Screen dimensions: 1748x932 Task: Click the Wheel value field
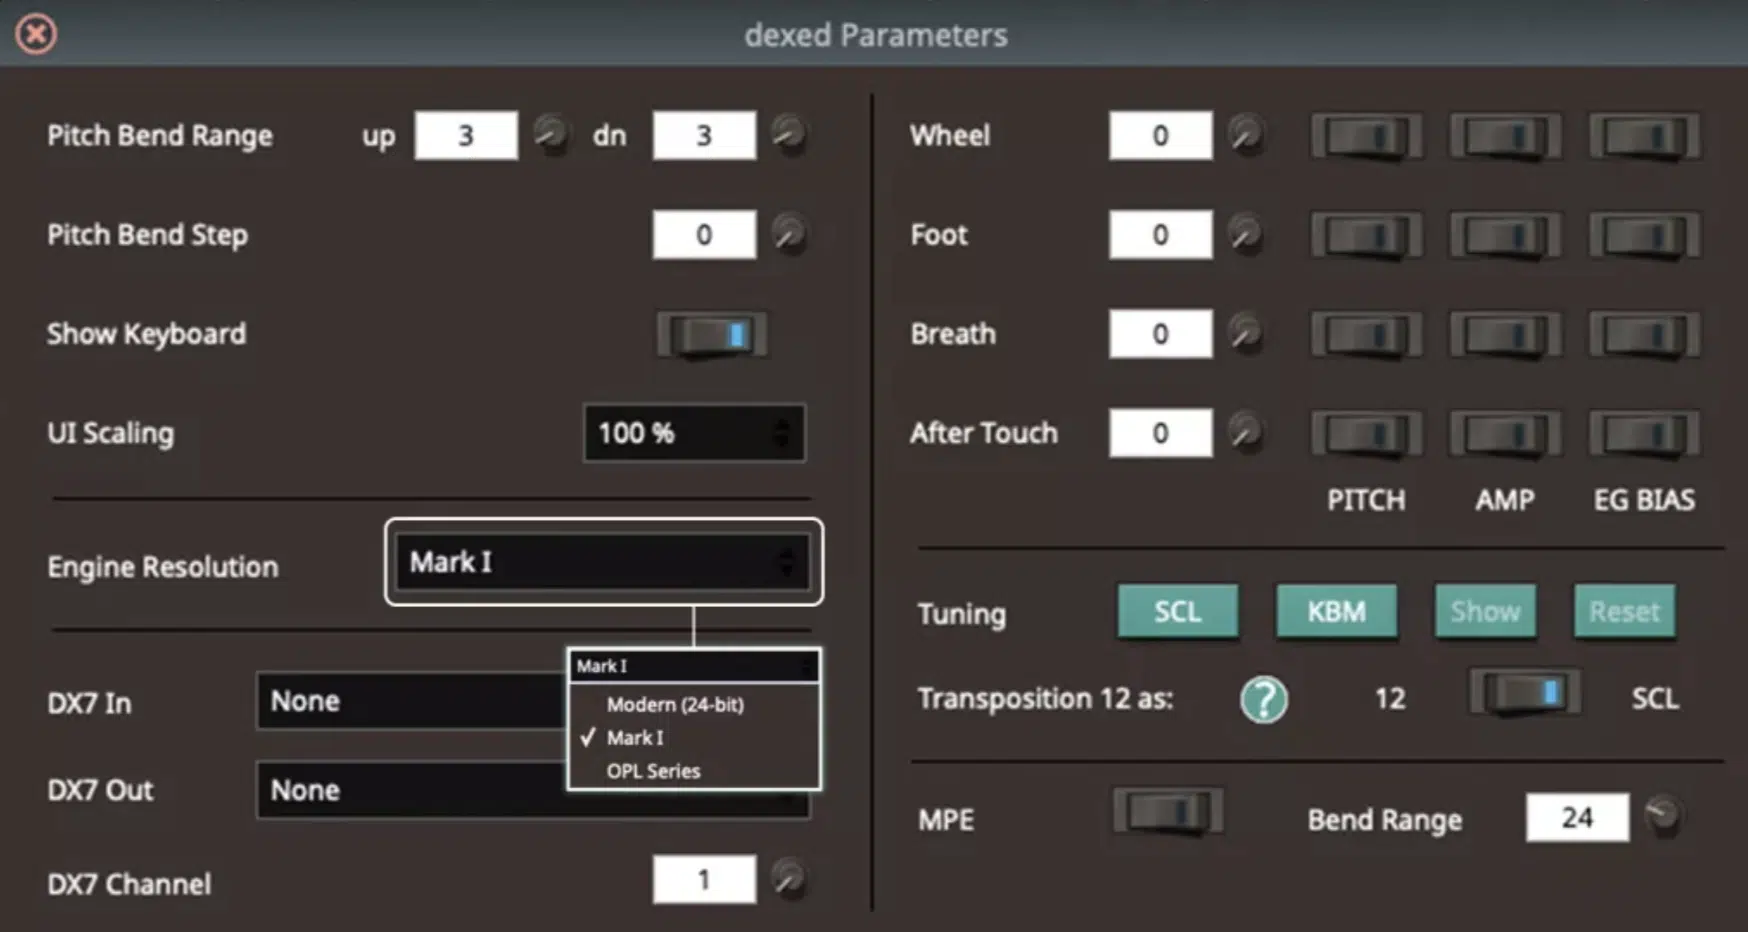[1160, 135]
